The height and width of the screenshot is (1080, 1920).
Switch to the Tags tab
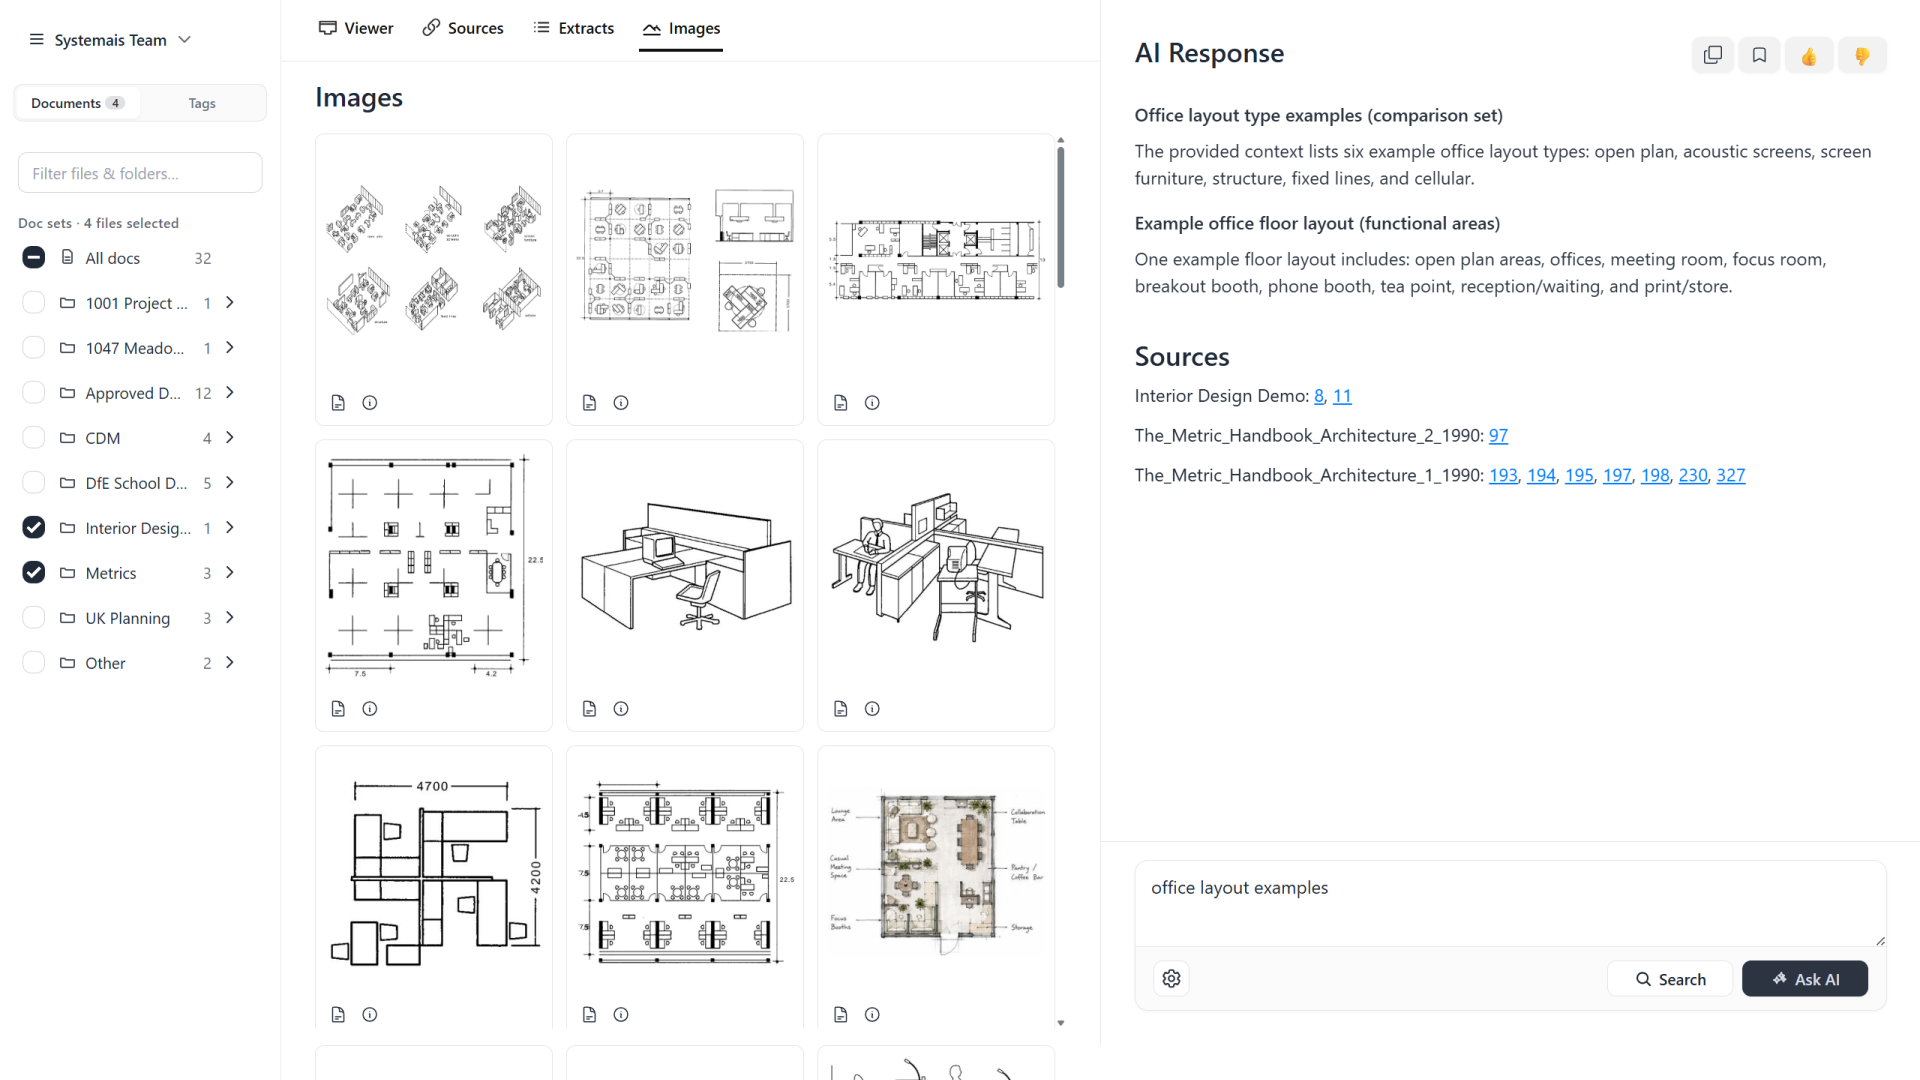coord(202,103)
